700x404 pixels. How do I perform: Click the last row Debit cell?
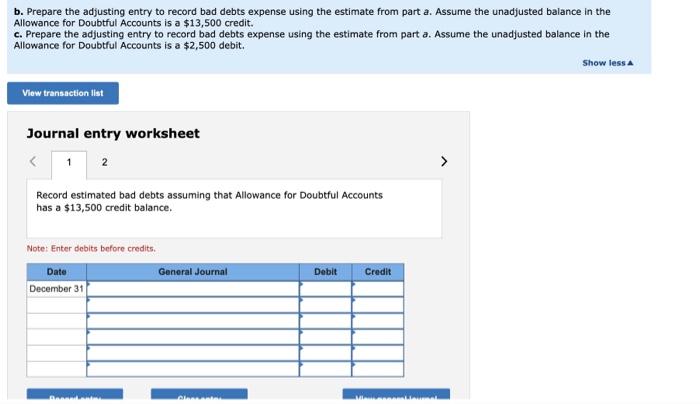tap(325, 369)
